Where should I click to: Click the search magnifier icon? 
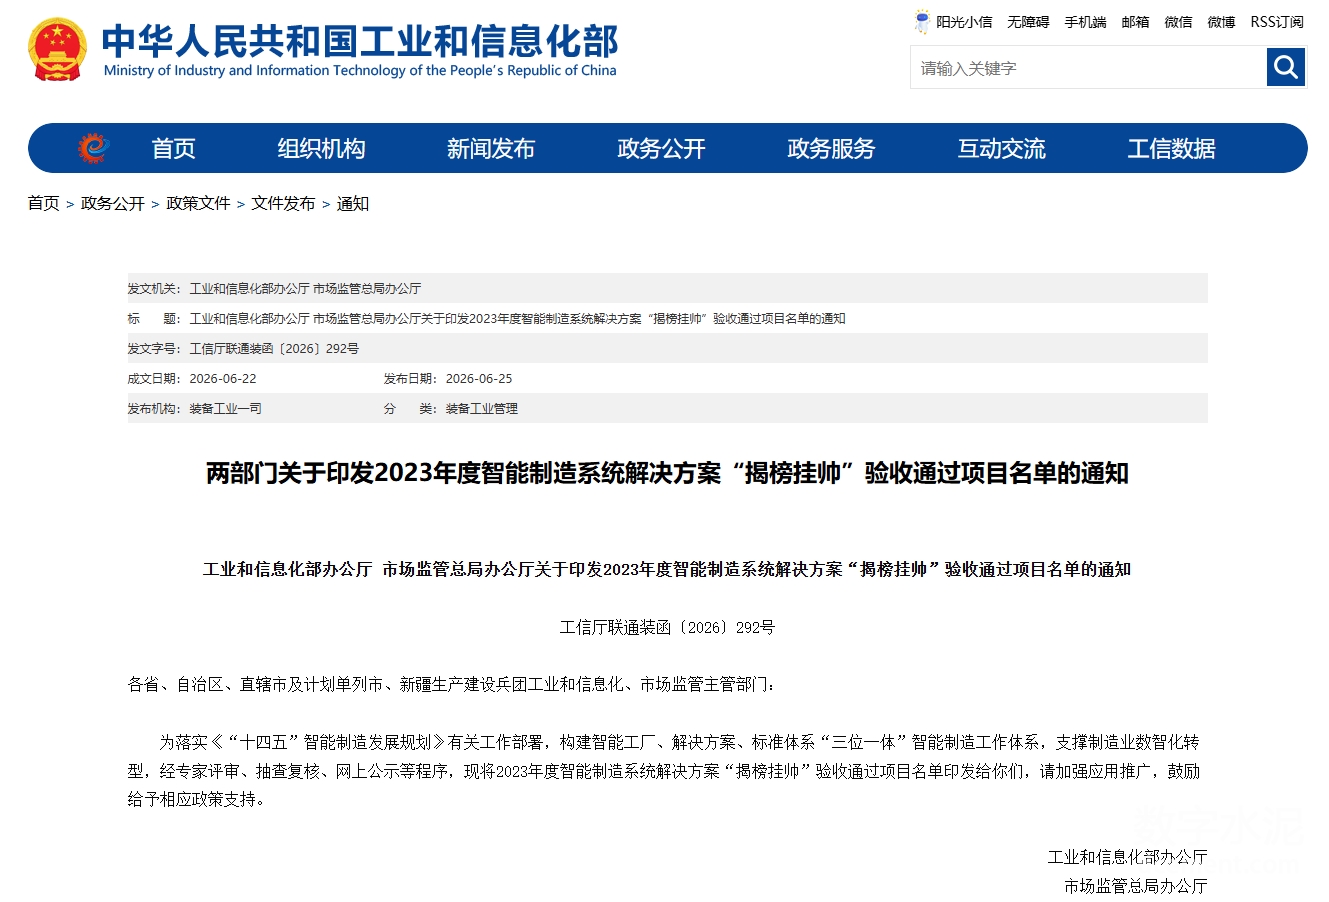point(1286,68)
